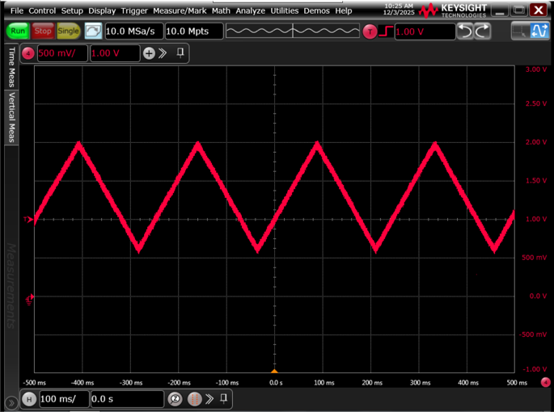
Task: Click the orange trigger time marker
Action: click(274, 371)
